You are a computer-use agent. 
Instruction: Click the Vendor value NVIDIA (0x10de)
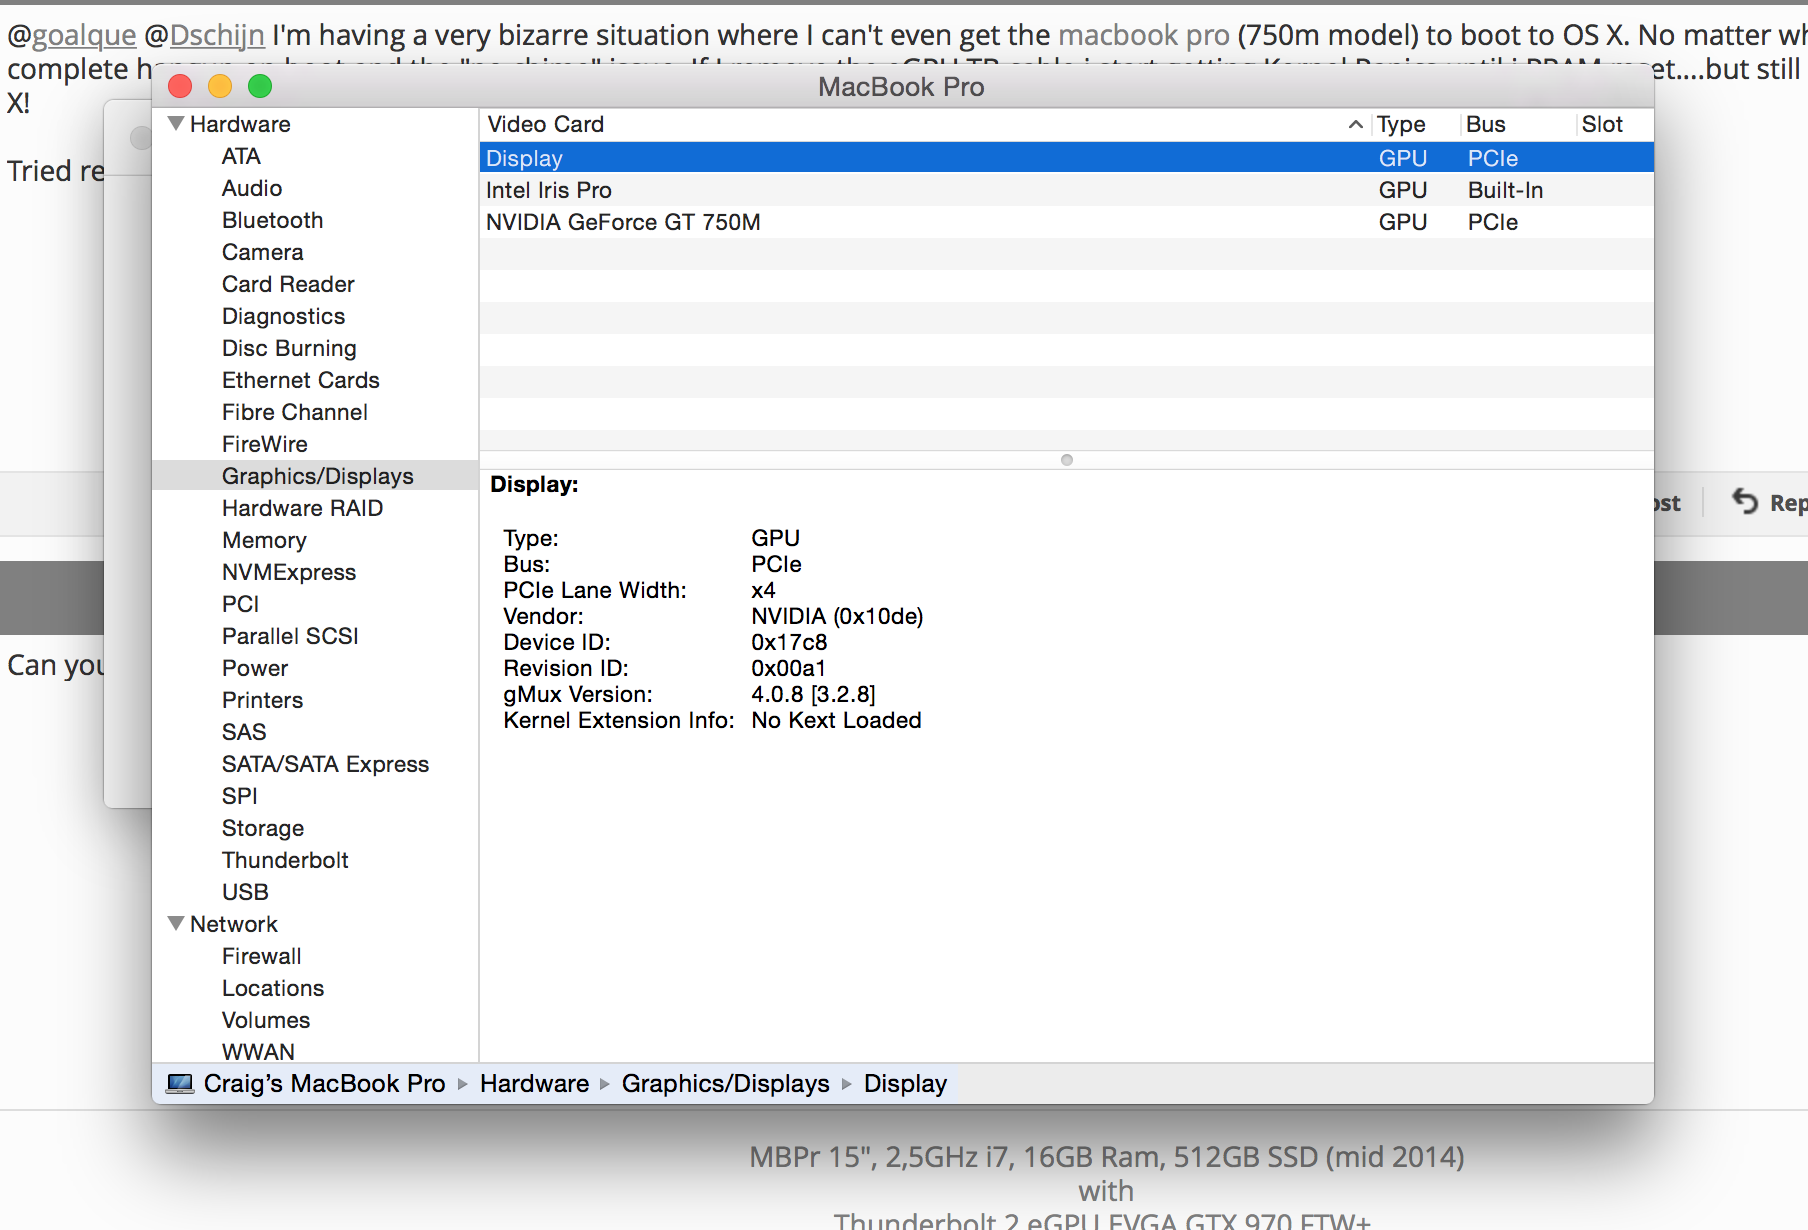click(837, 616)
